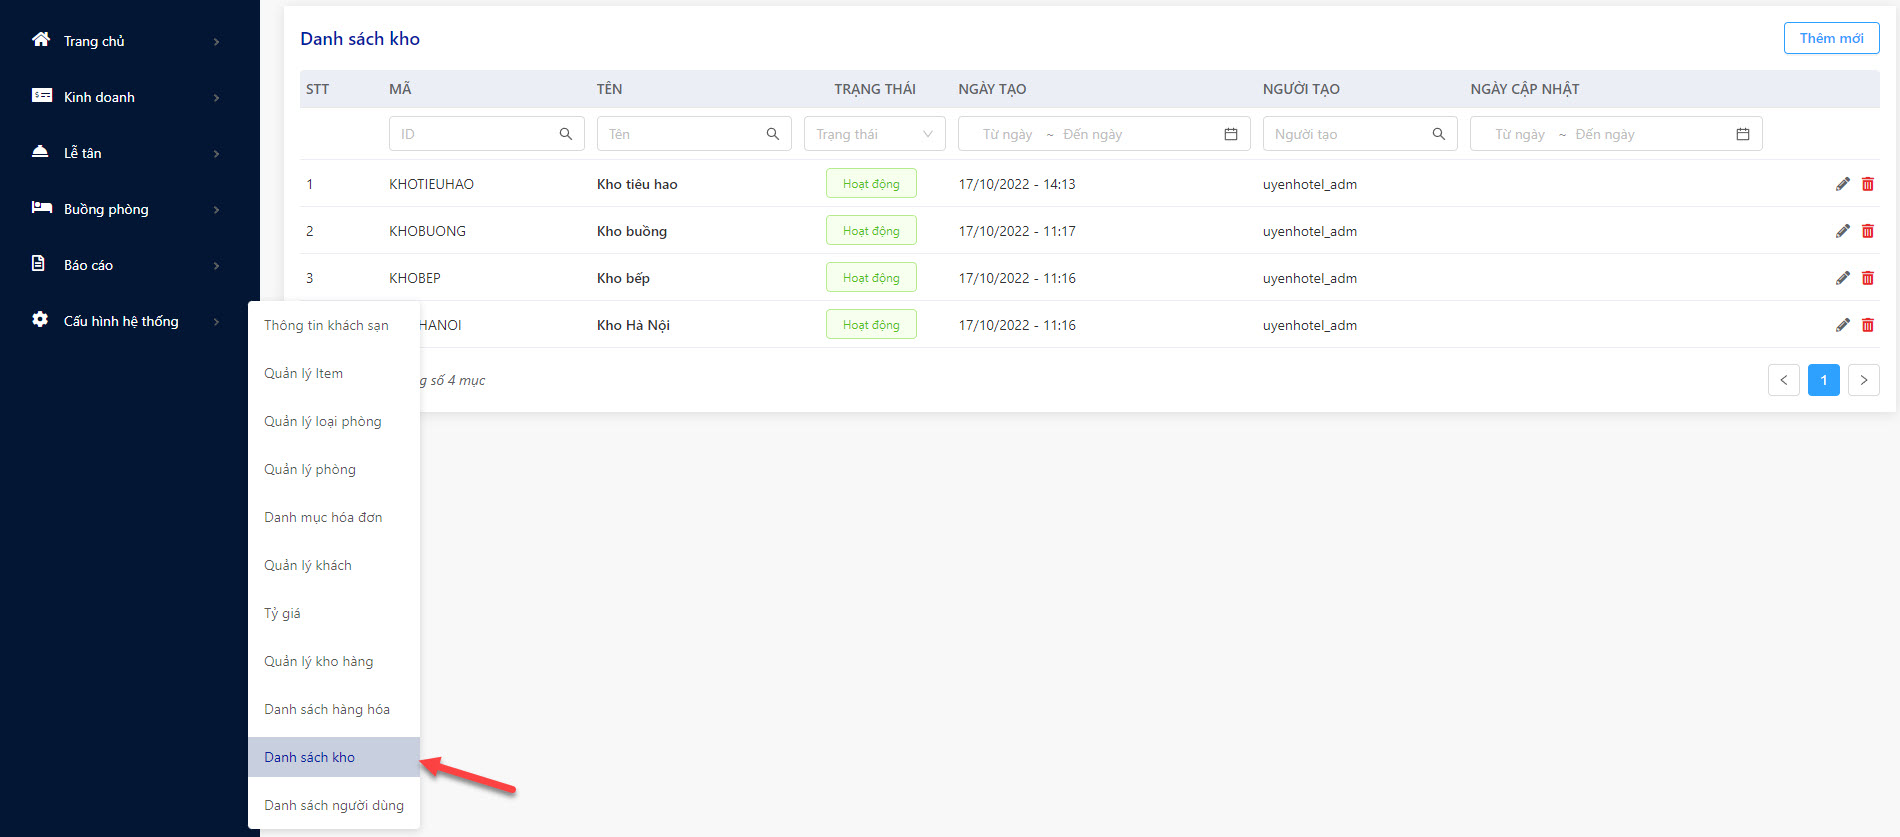Image resolution: width=1900 pixels, height=837 pixels.
Task: Click the pencil edit icon for KHOTIEUHAO
Action: point(1842,184)
